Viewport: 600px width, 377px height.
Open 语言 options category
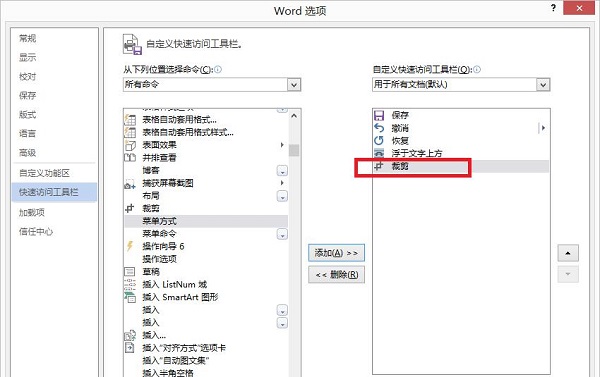pos(28,134)
